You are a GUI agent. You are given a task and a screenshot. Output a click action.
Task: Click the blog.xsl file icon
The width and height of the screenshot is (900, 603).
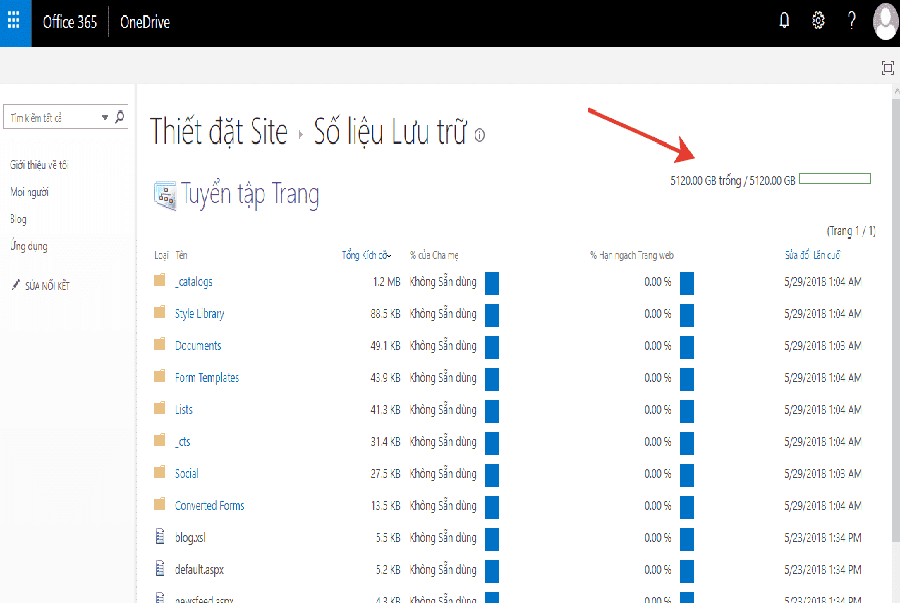click(159, 538)
